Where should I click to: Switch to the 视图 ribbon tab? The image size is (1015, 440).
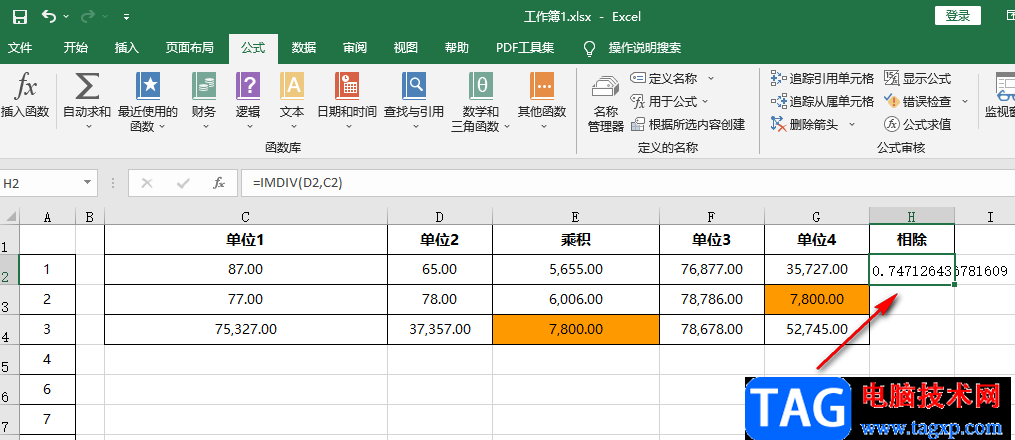(406, 48)
